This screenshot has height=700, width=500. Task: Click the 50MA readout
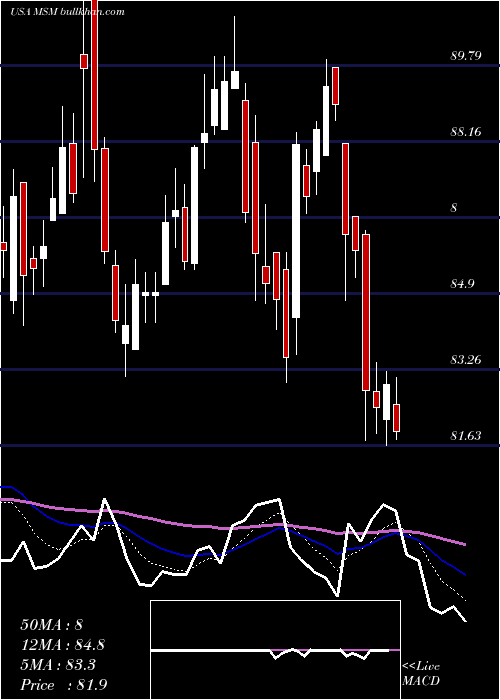coord(51,625)
